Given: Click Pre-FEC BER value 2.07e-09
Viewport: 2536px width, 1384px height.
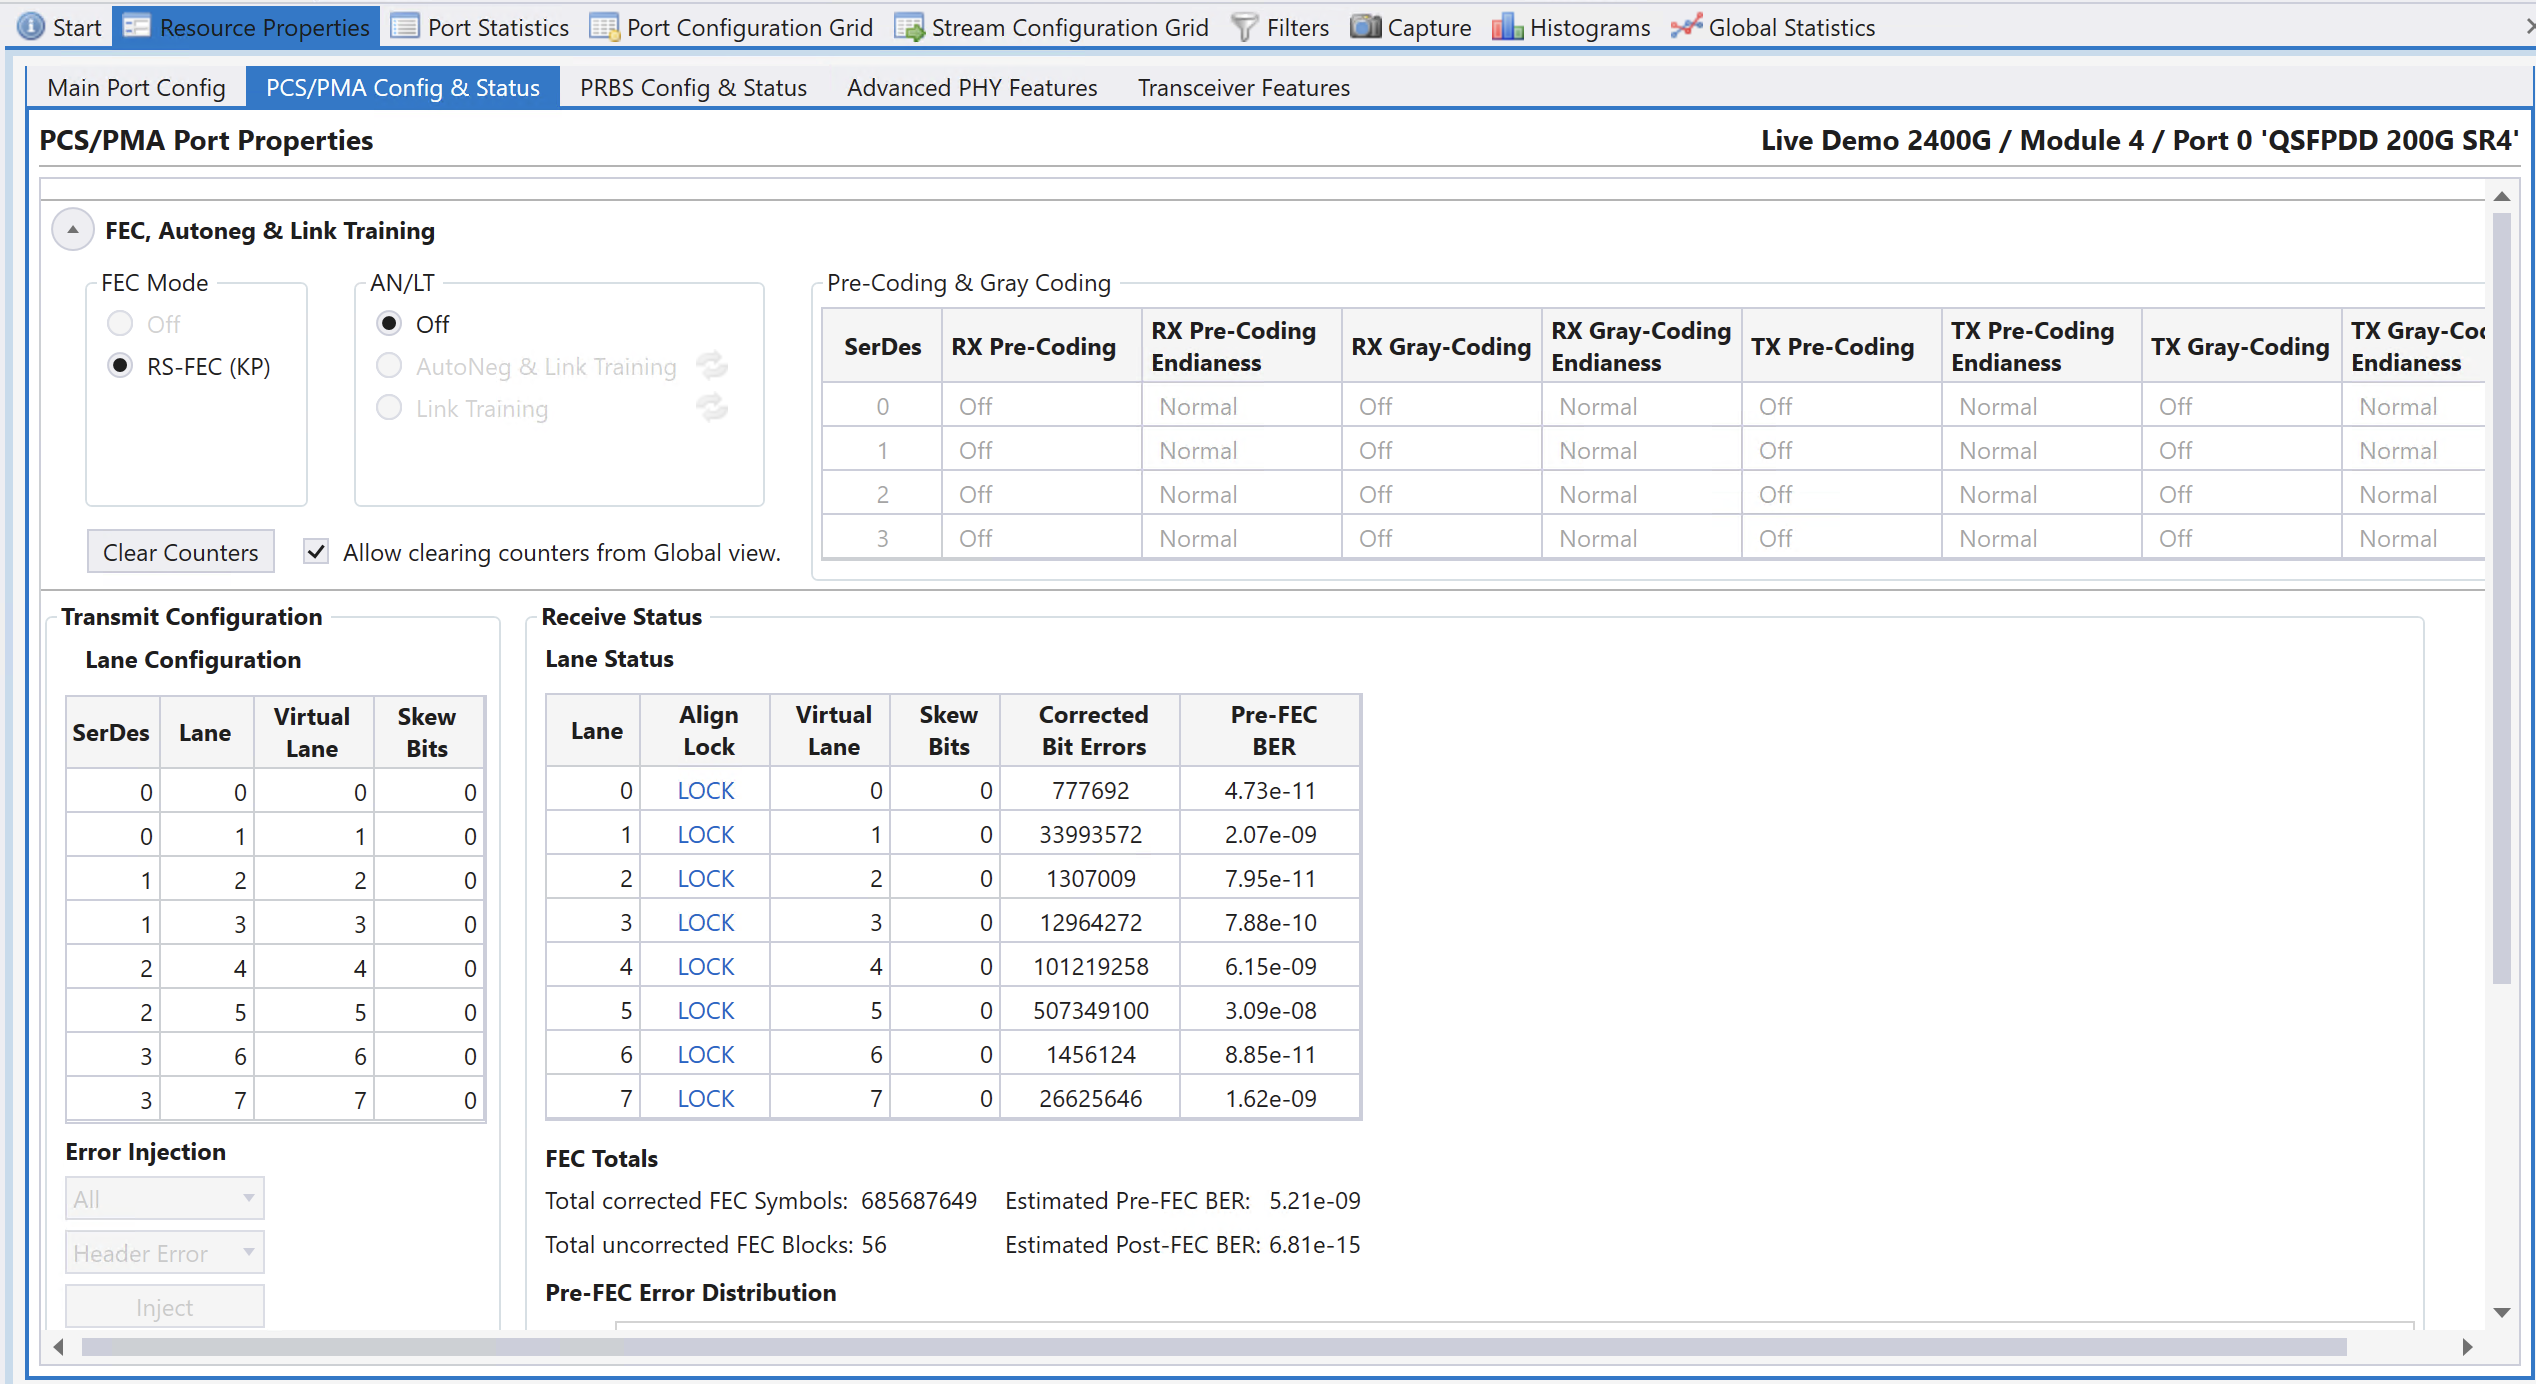Looking at the screenshot, I should (1270, 834).
